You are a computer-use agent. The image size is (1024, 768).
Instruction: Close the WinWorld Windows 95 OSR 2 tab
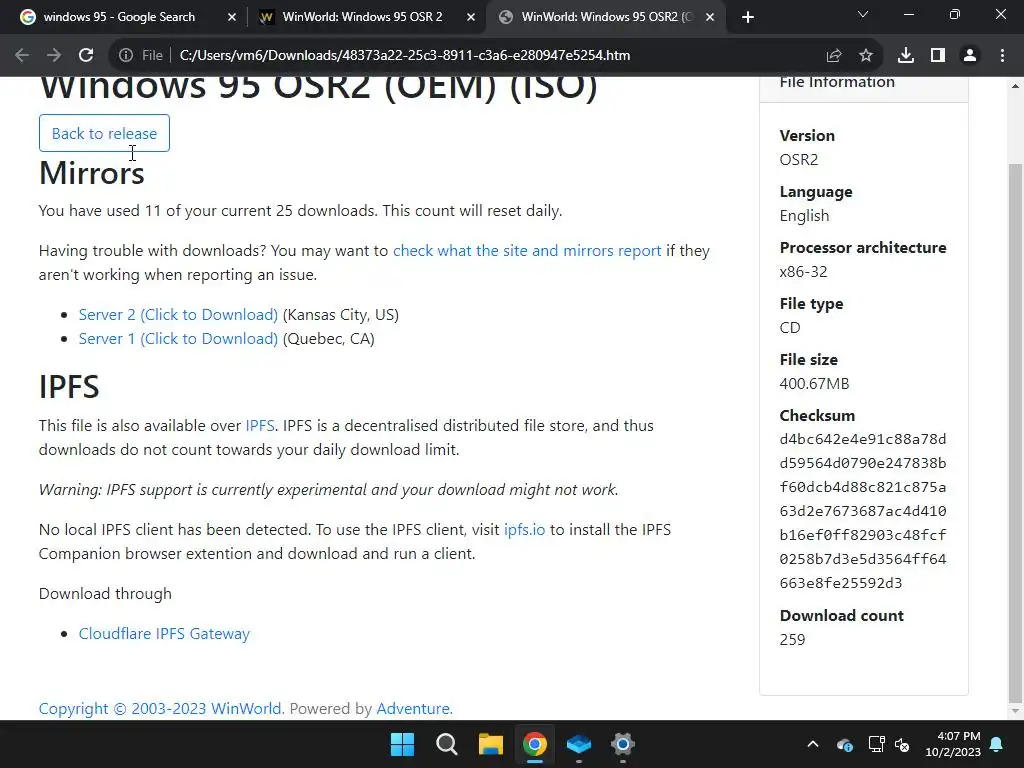click(x=471, y=17)
